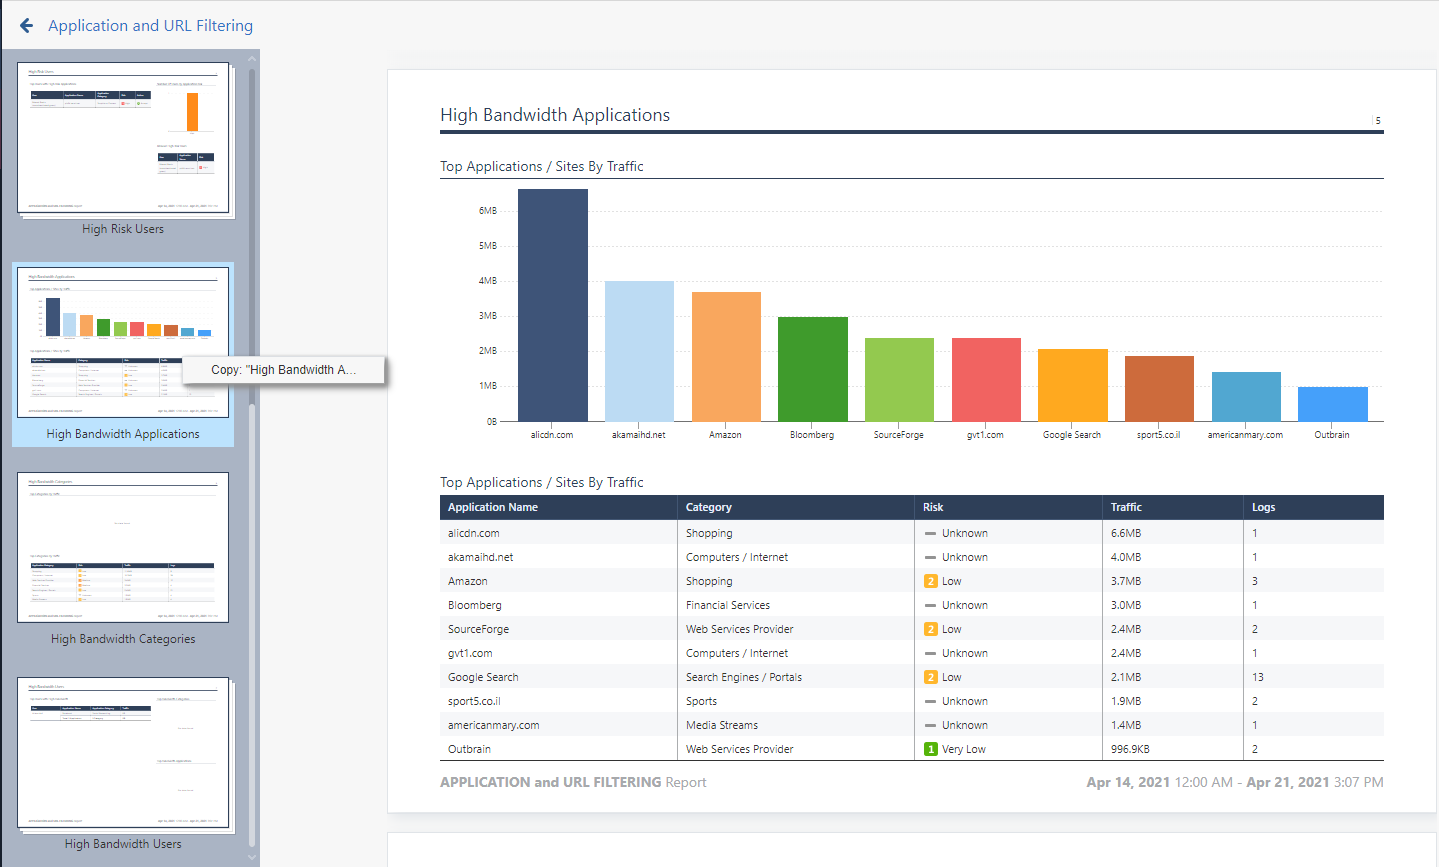Select the Risk column header

[x=933, y=507]
